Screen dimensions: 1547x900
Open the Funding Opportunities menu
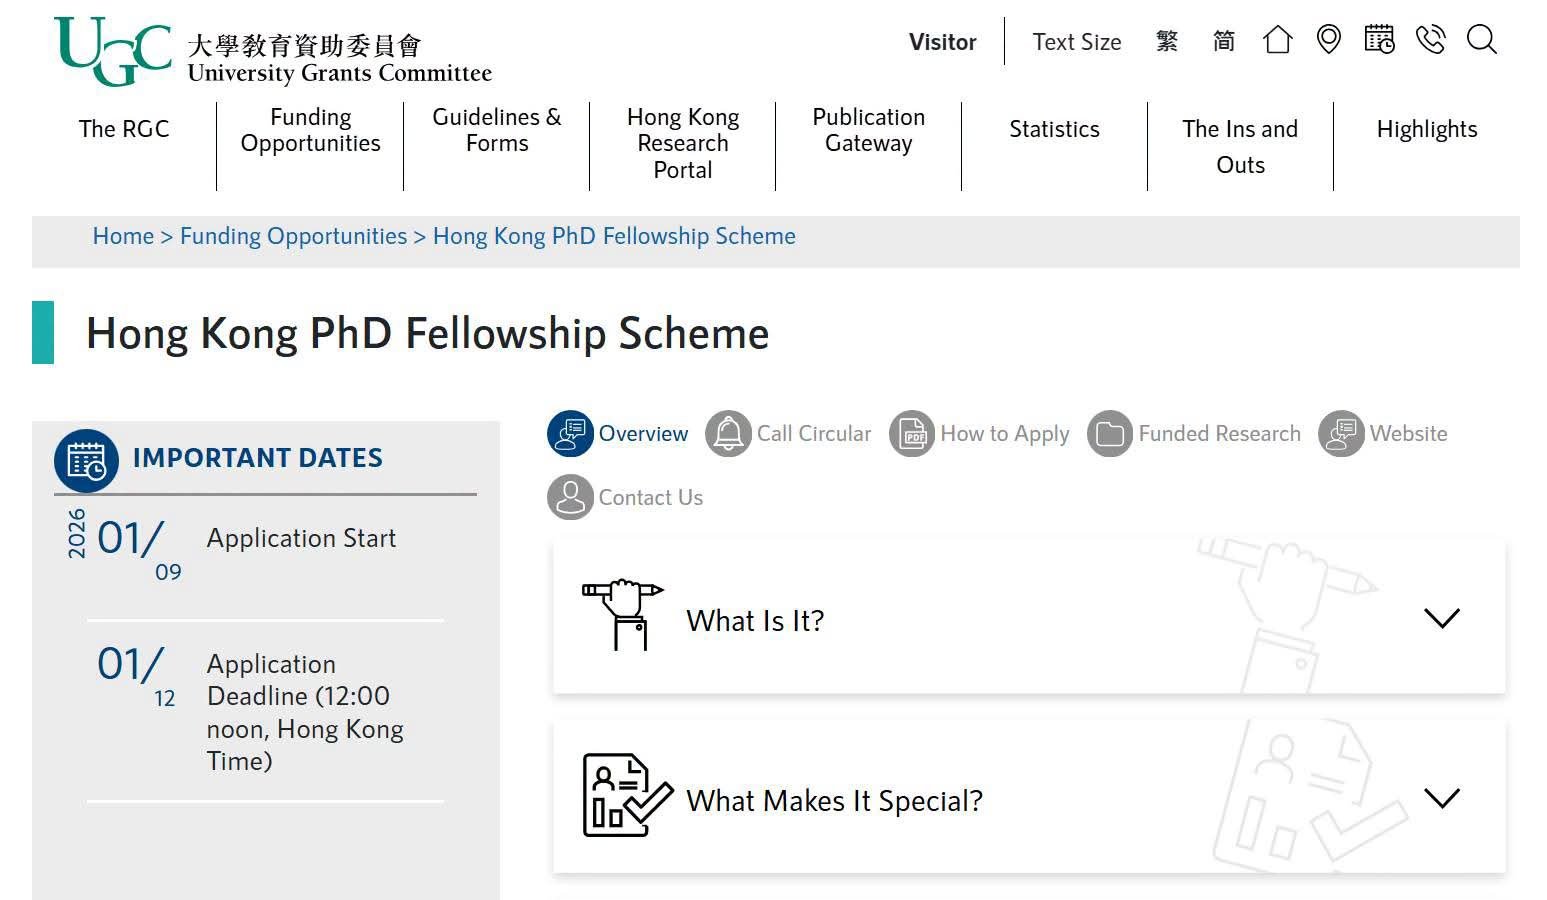click(x=310, y=130)
